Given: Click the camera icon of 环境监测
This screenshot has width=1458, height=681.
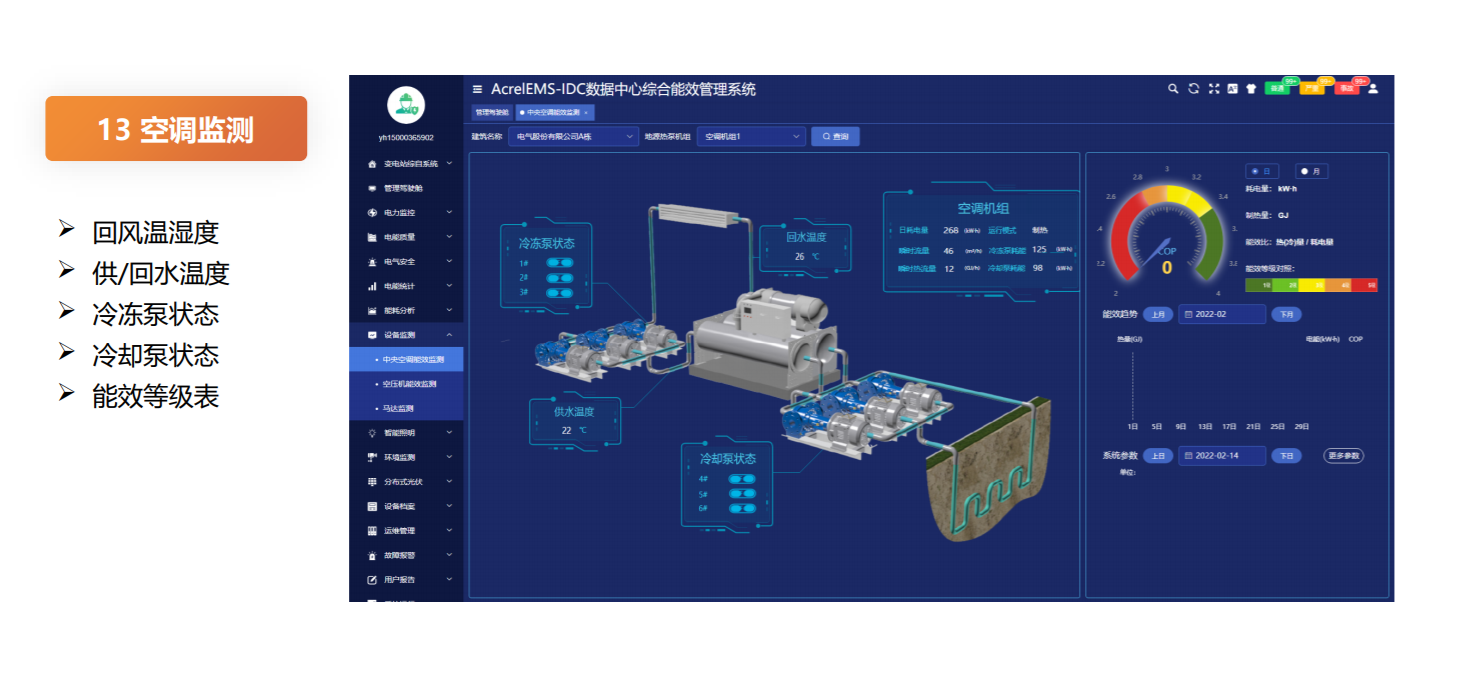Looking at the screenshot, I should 372,457.
